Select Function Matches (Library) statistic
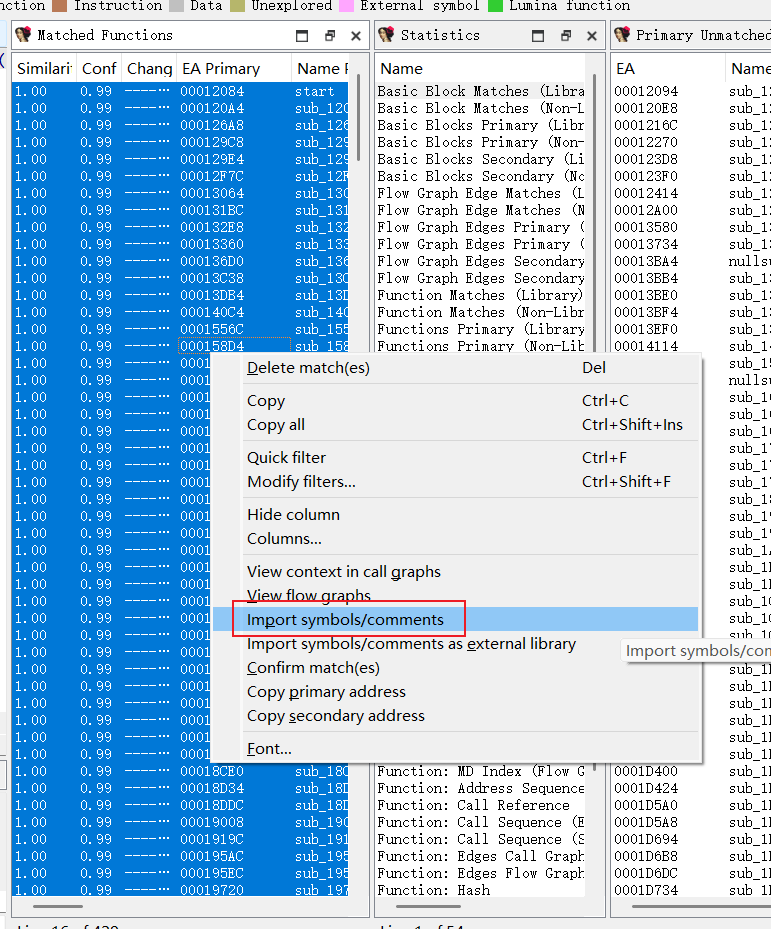 click(x=480, y=296)
